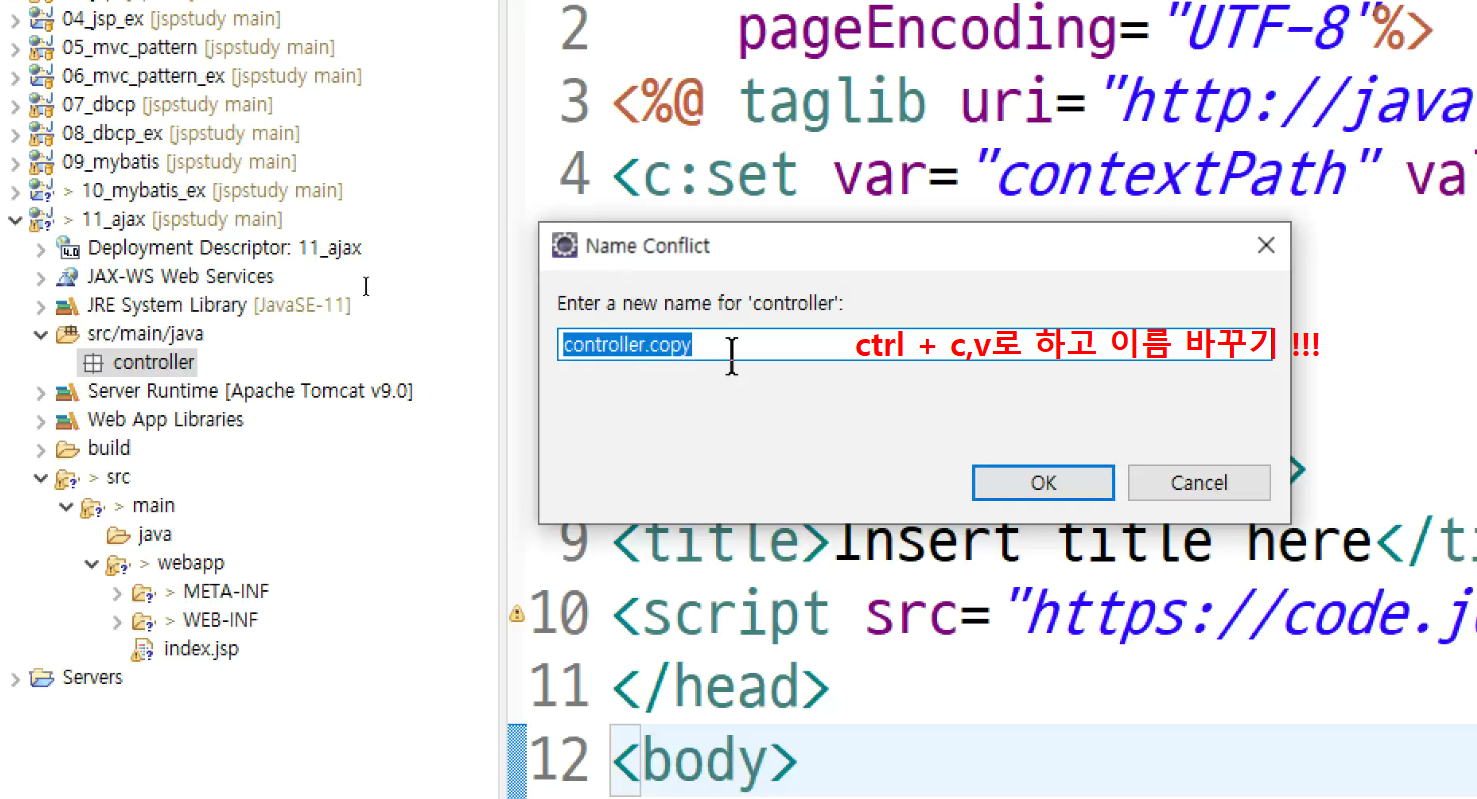
Task: Click the Deployment Descriptor icon
Action: (67, 248)
